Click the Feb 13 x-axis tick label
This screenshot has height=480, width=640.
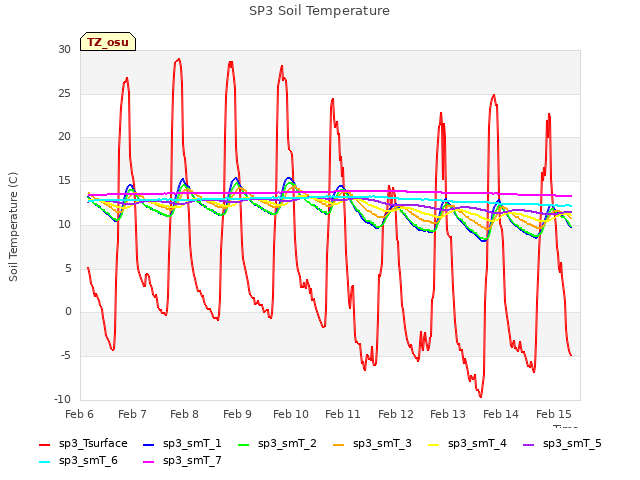[x=448, y=414]
